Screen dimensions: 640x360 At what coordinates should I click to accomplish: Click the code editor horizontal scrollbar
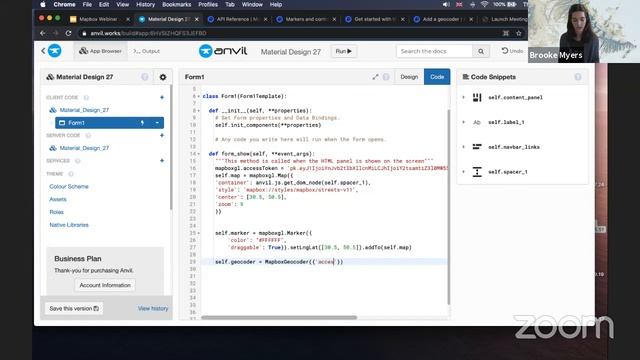279,317
